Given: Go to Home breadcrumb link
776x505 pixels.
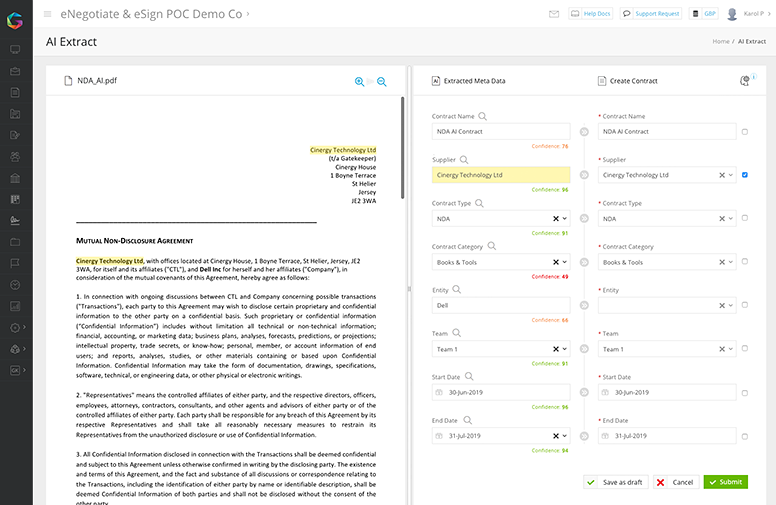Looking at the screenshot, I should [721, 42].
